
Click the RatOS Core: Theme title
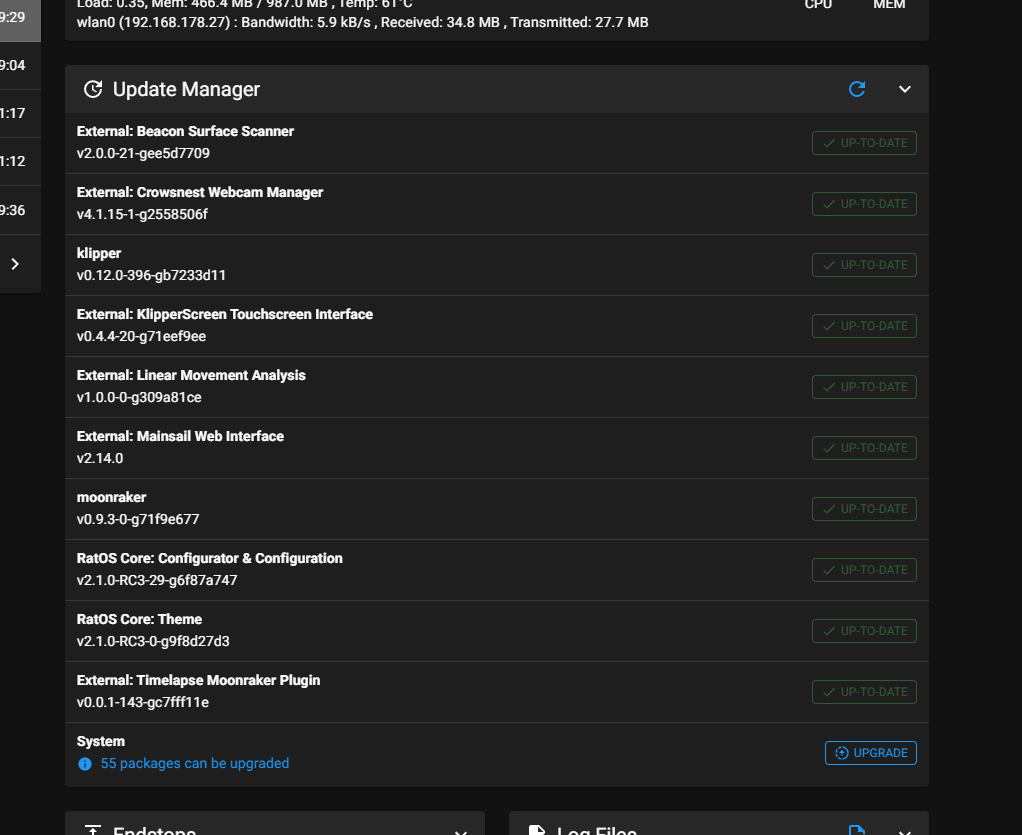point(139,619)
